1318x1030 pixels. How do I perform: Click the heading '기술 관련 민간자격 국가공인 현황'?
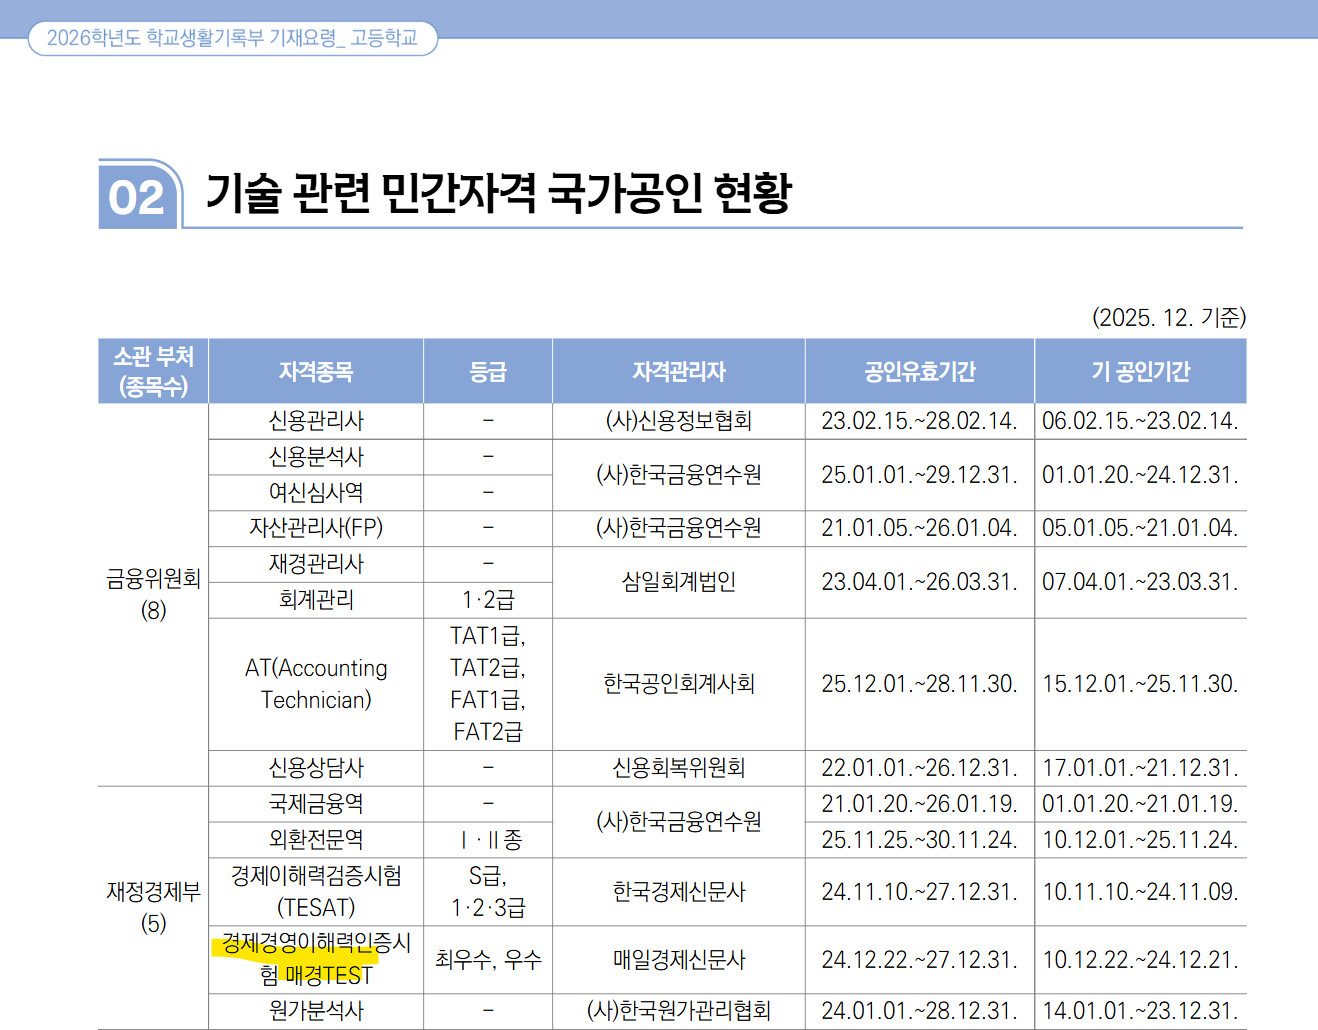498,193
